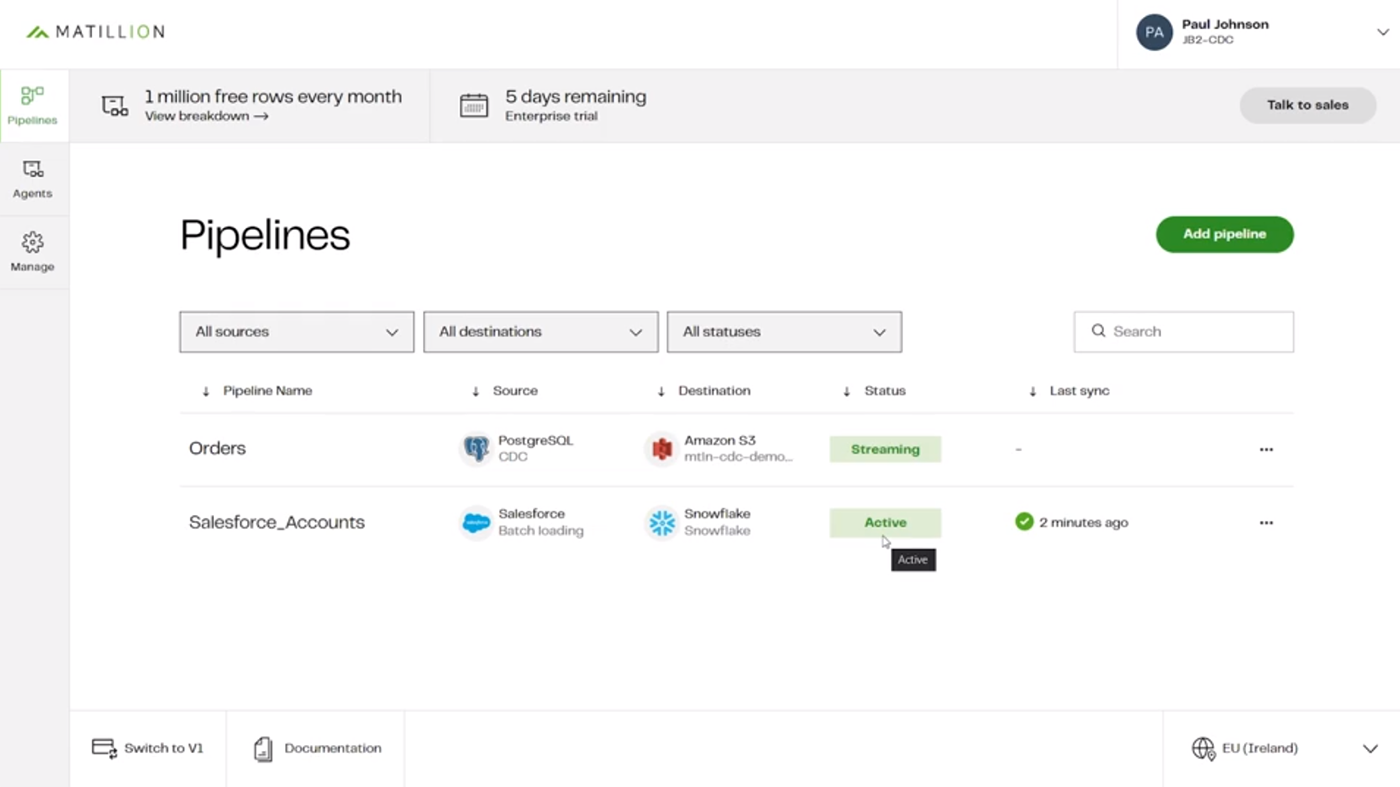Open the Orders pipeline
This screenshot has height=787, width=1400.
coord(217,448)
